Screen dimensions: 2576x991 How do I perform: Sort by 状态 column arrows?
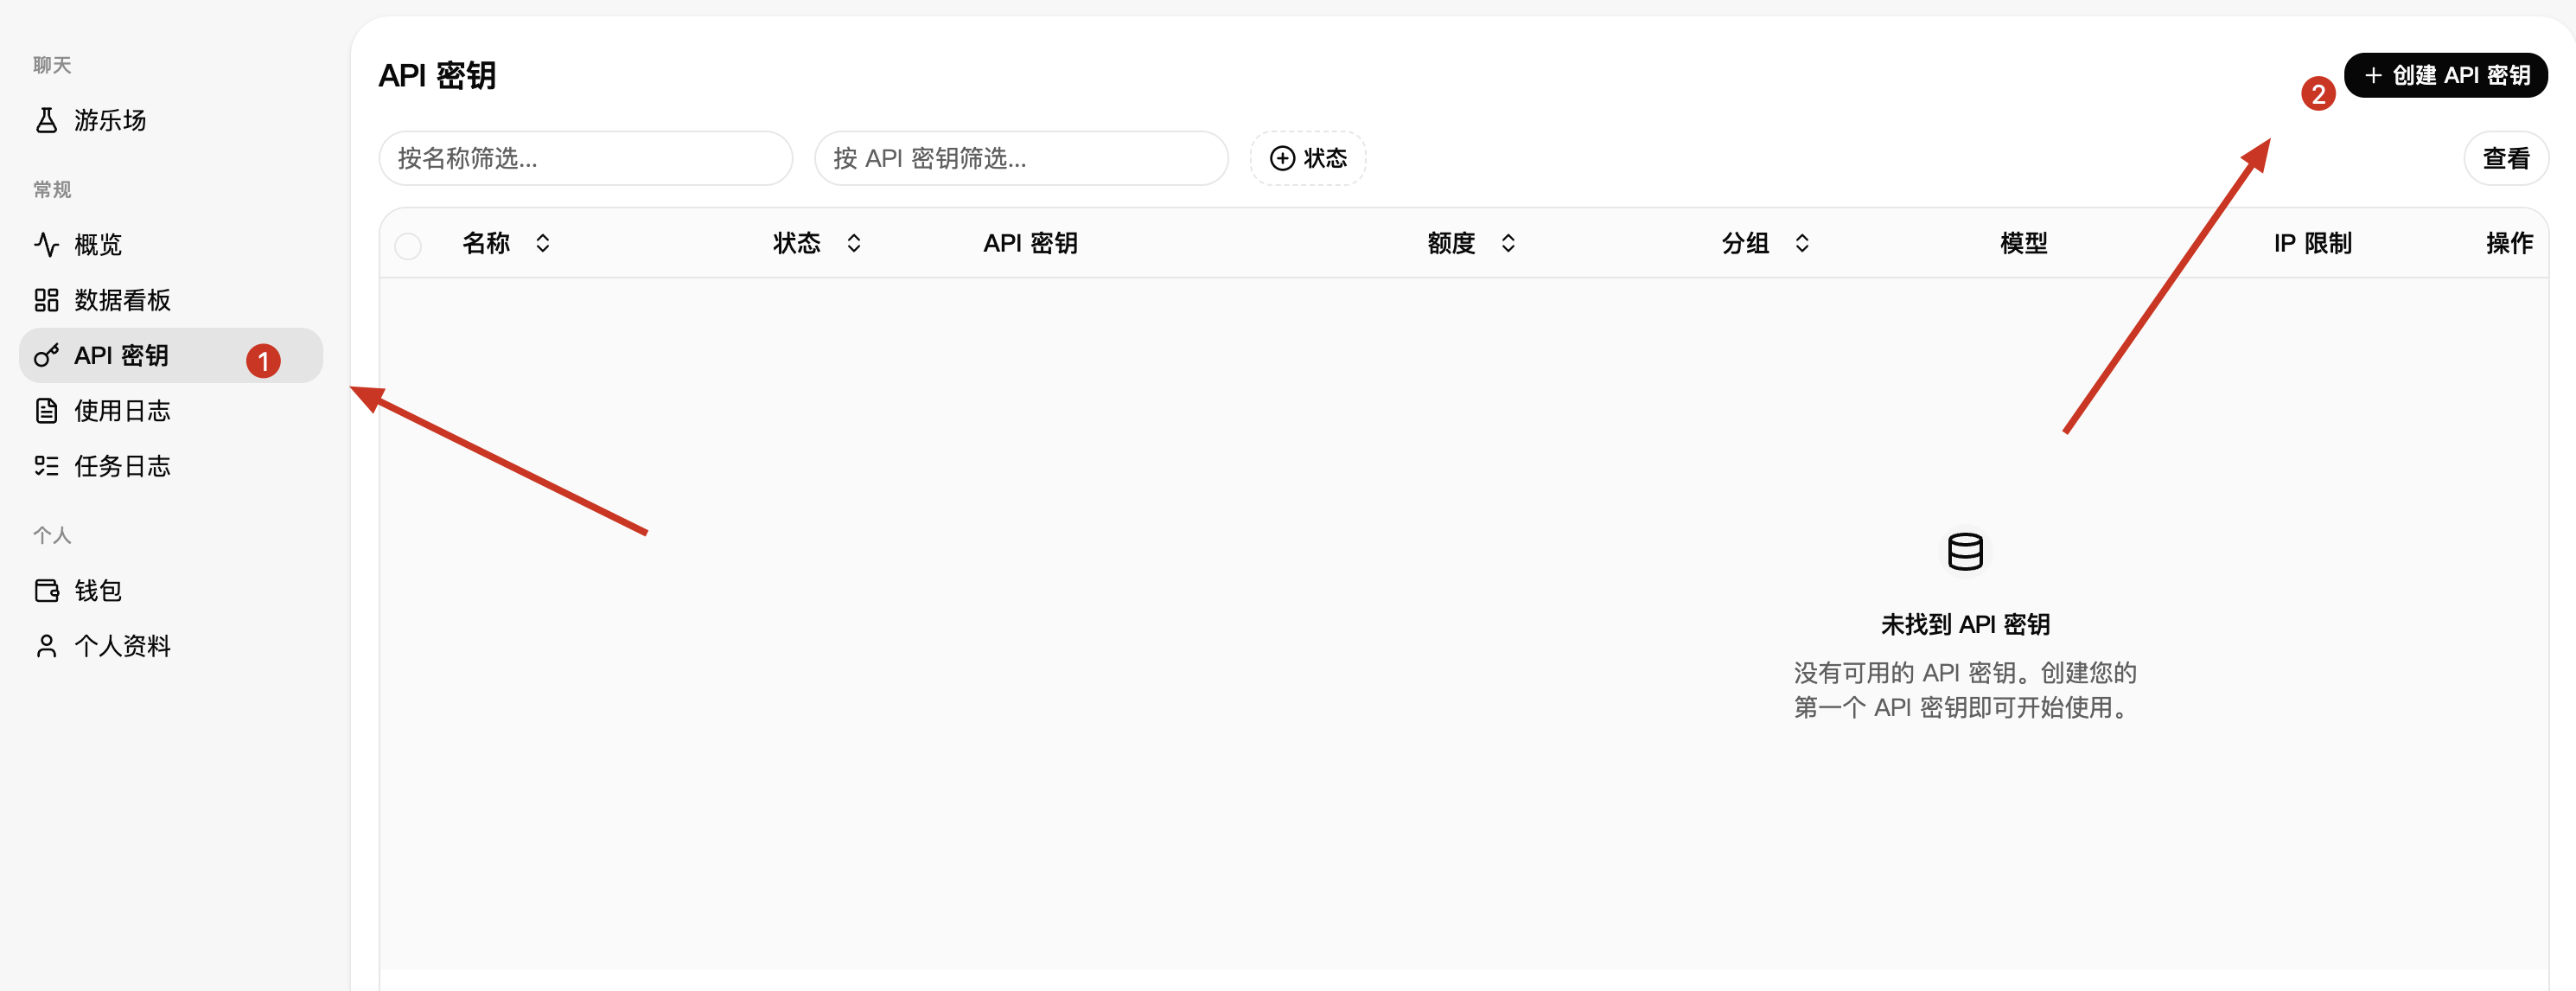(853, 243)
